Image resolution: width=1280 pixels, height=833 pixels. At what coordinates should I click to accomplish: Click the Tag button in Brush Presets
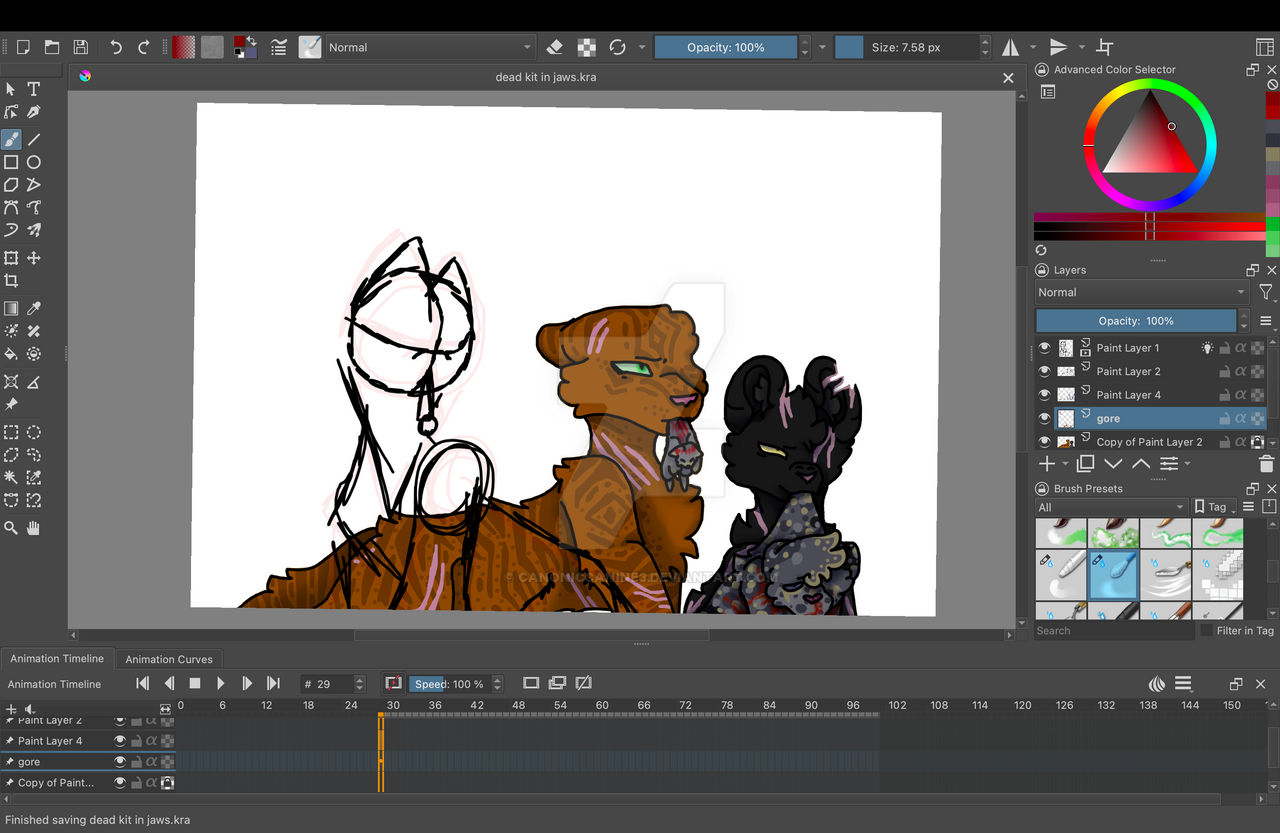(x=1211, y=507)
